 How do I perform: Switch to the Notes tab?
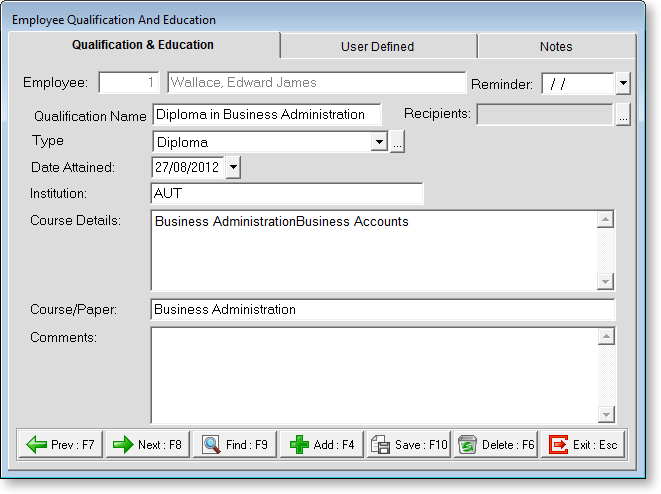click(x=556, y=46)
